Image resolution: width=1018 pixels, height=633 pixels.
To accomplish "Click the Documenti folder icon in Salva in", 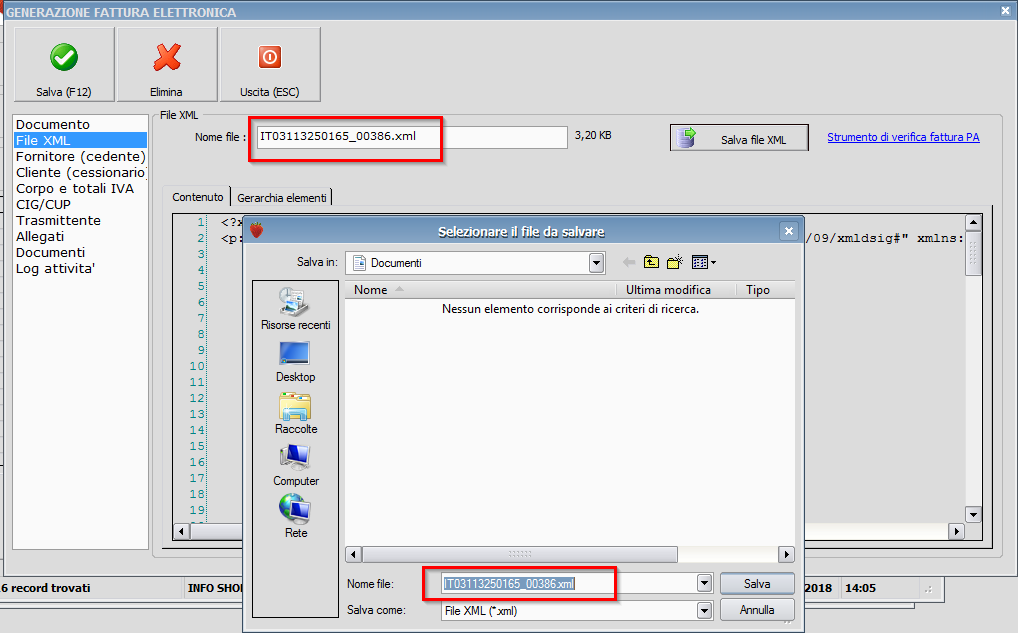I will pyautogui.click(x=359, y=263).
